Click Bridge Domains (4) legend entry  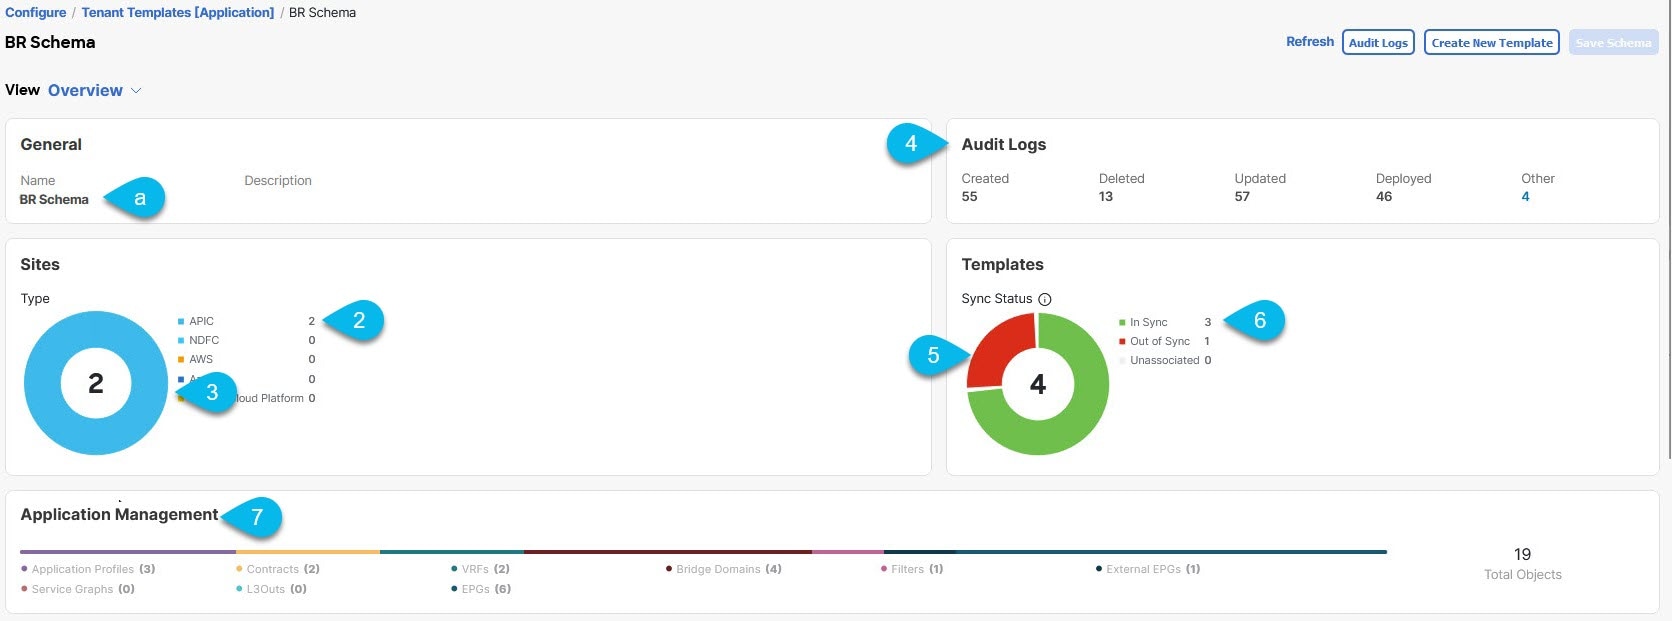tap(724, 569)
